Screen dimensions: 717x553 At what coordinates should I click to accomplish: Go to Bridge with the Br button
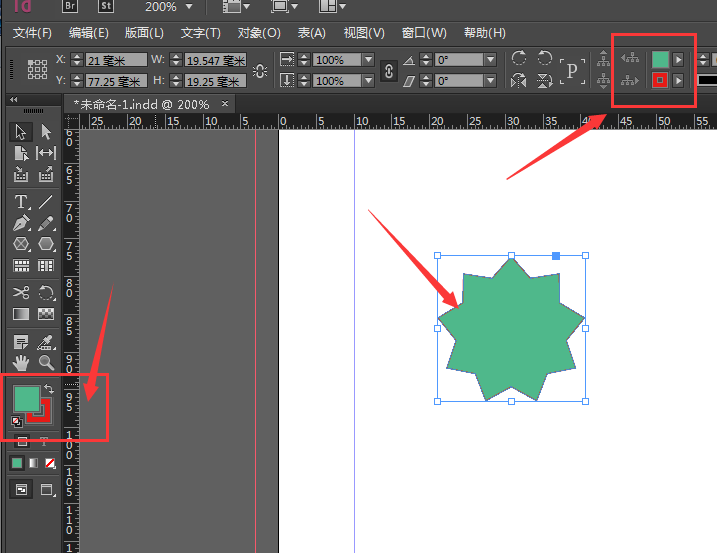pos(70,6)
